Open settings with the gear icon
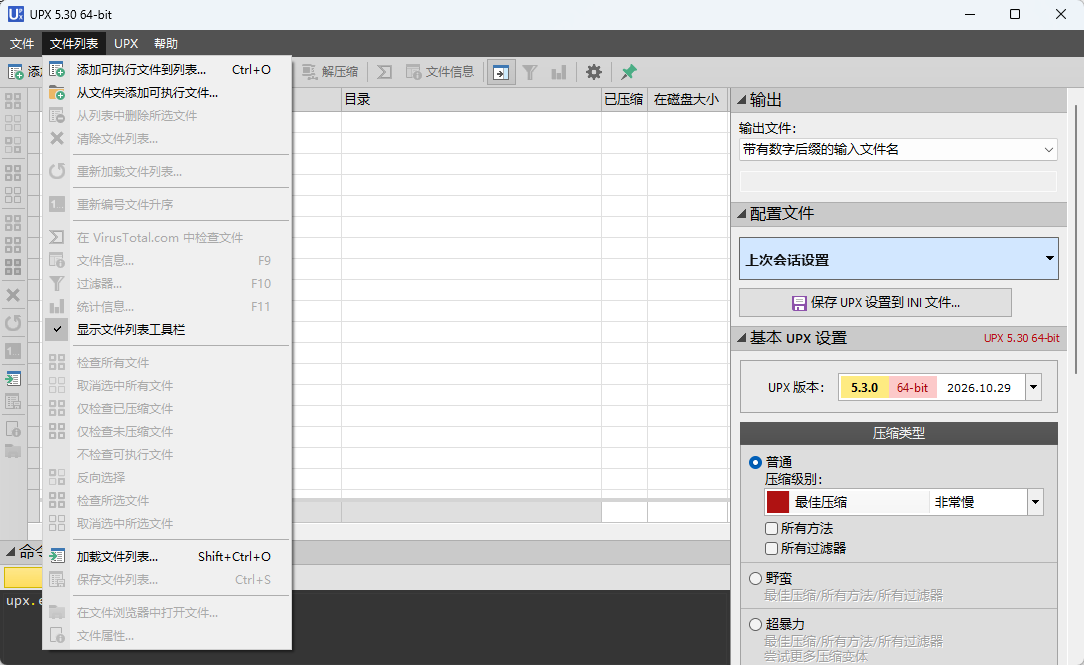The image size is (1084, 665). point(594,72)
